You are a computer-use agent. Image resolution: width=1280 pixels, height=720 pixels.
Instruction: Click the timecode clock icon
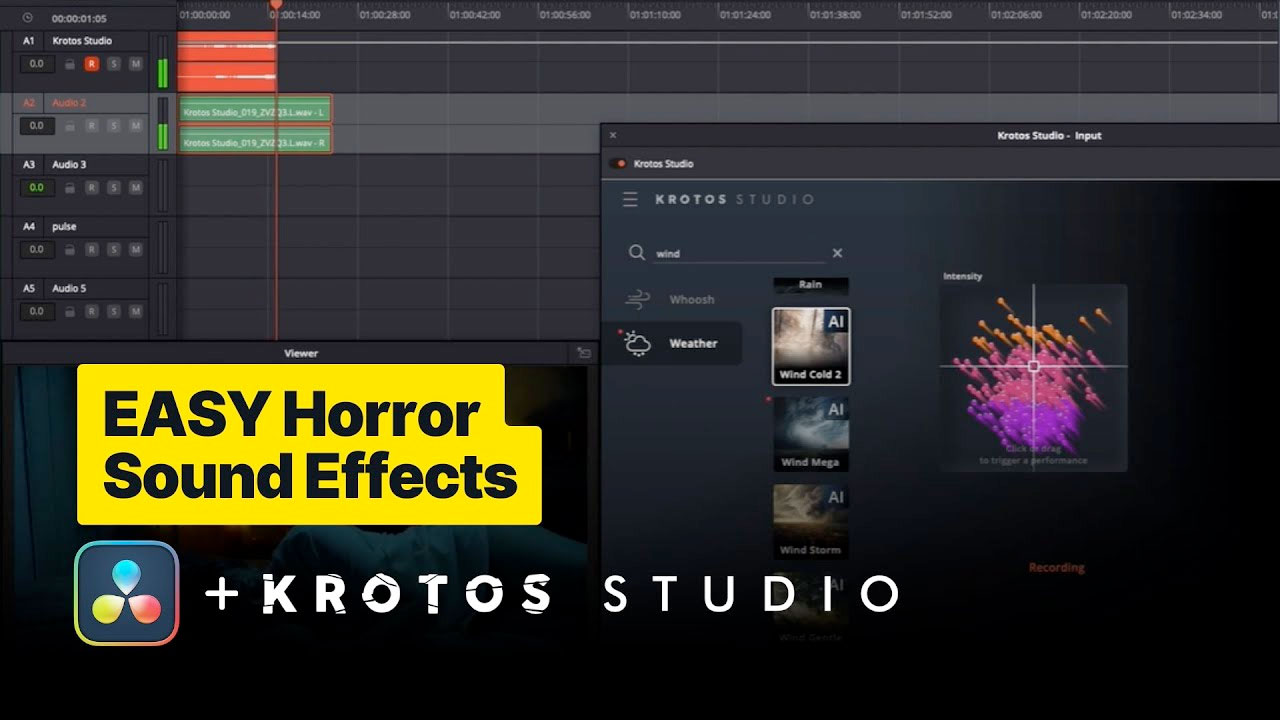[27, 18]
